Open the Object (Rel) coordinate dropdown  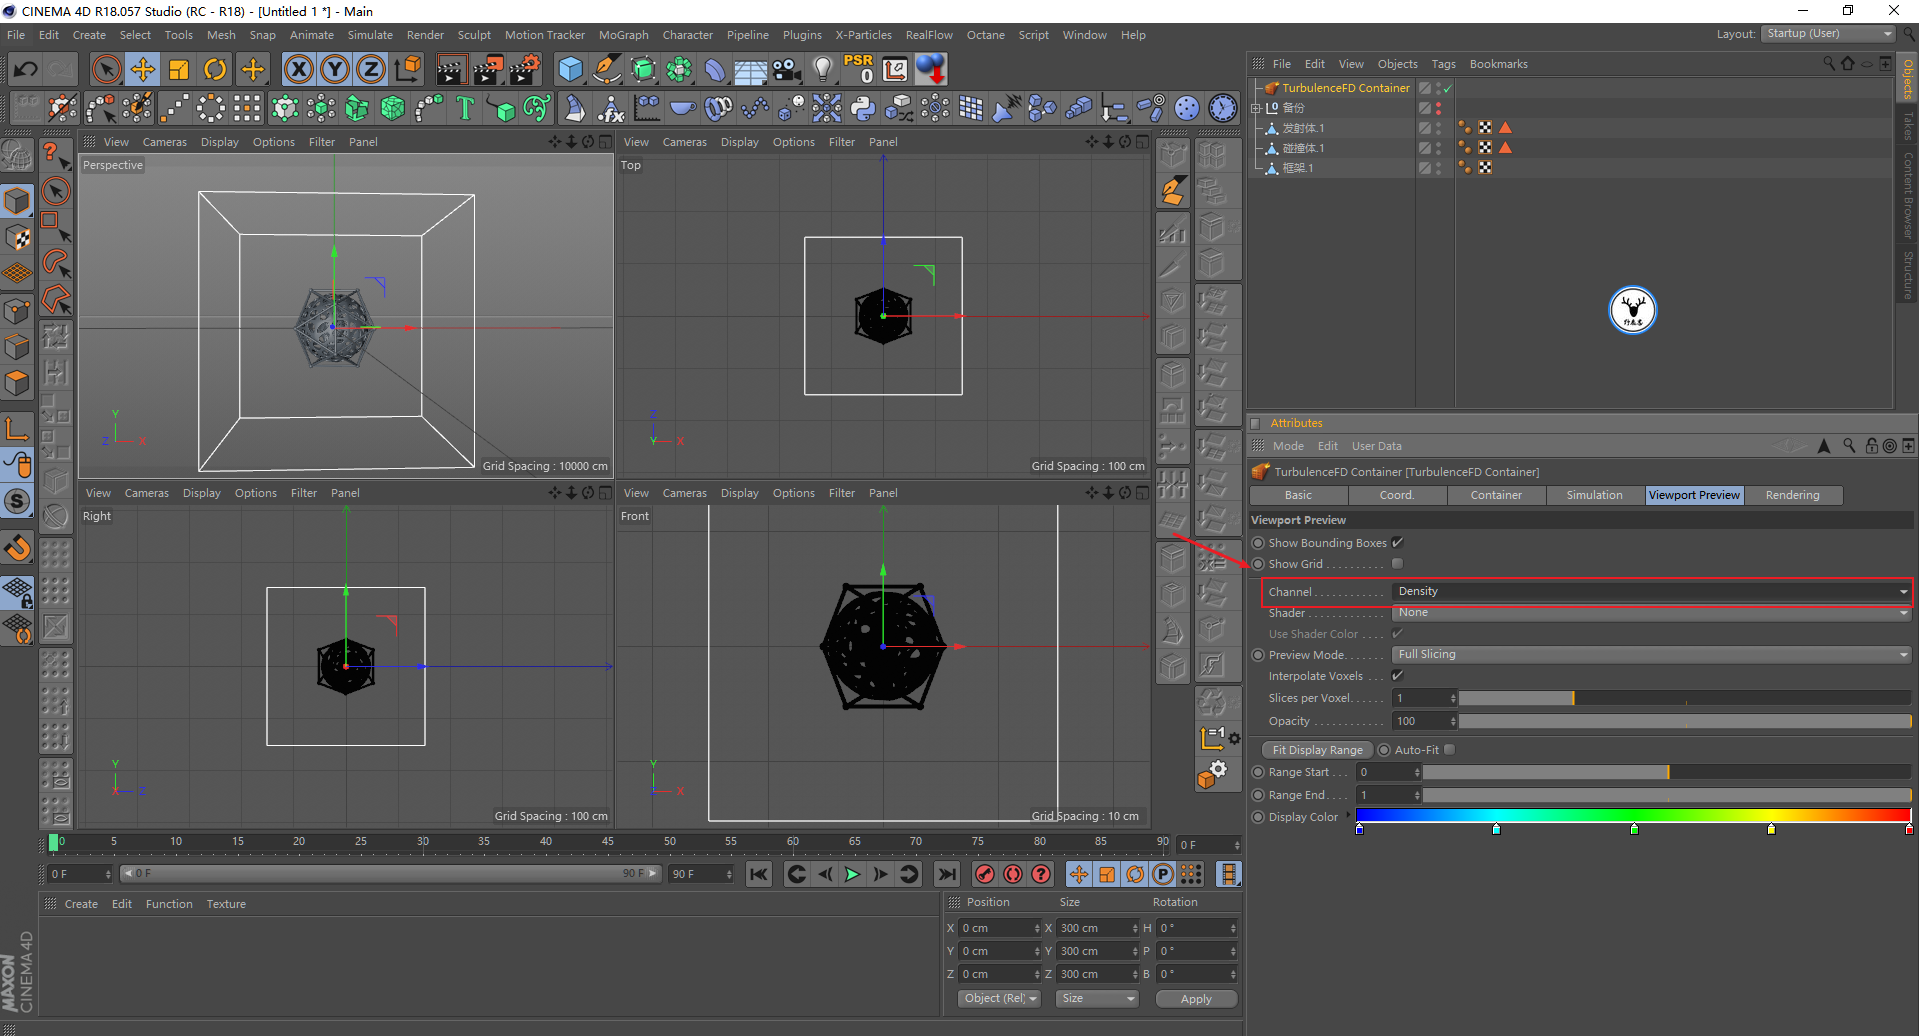999,998
